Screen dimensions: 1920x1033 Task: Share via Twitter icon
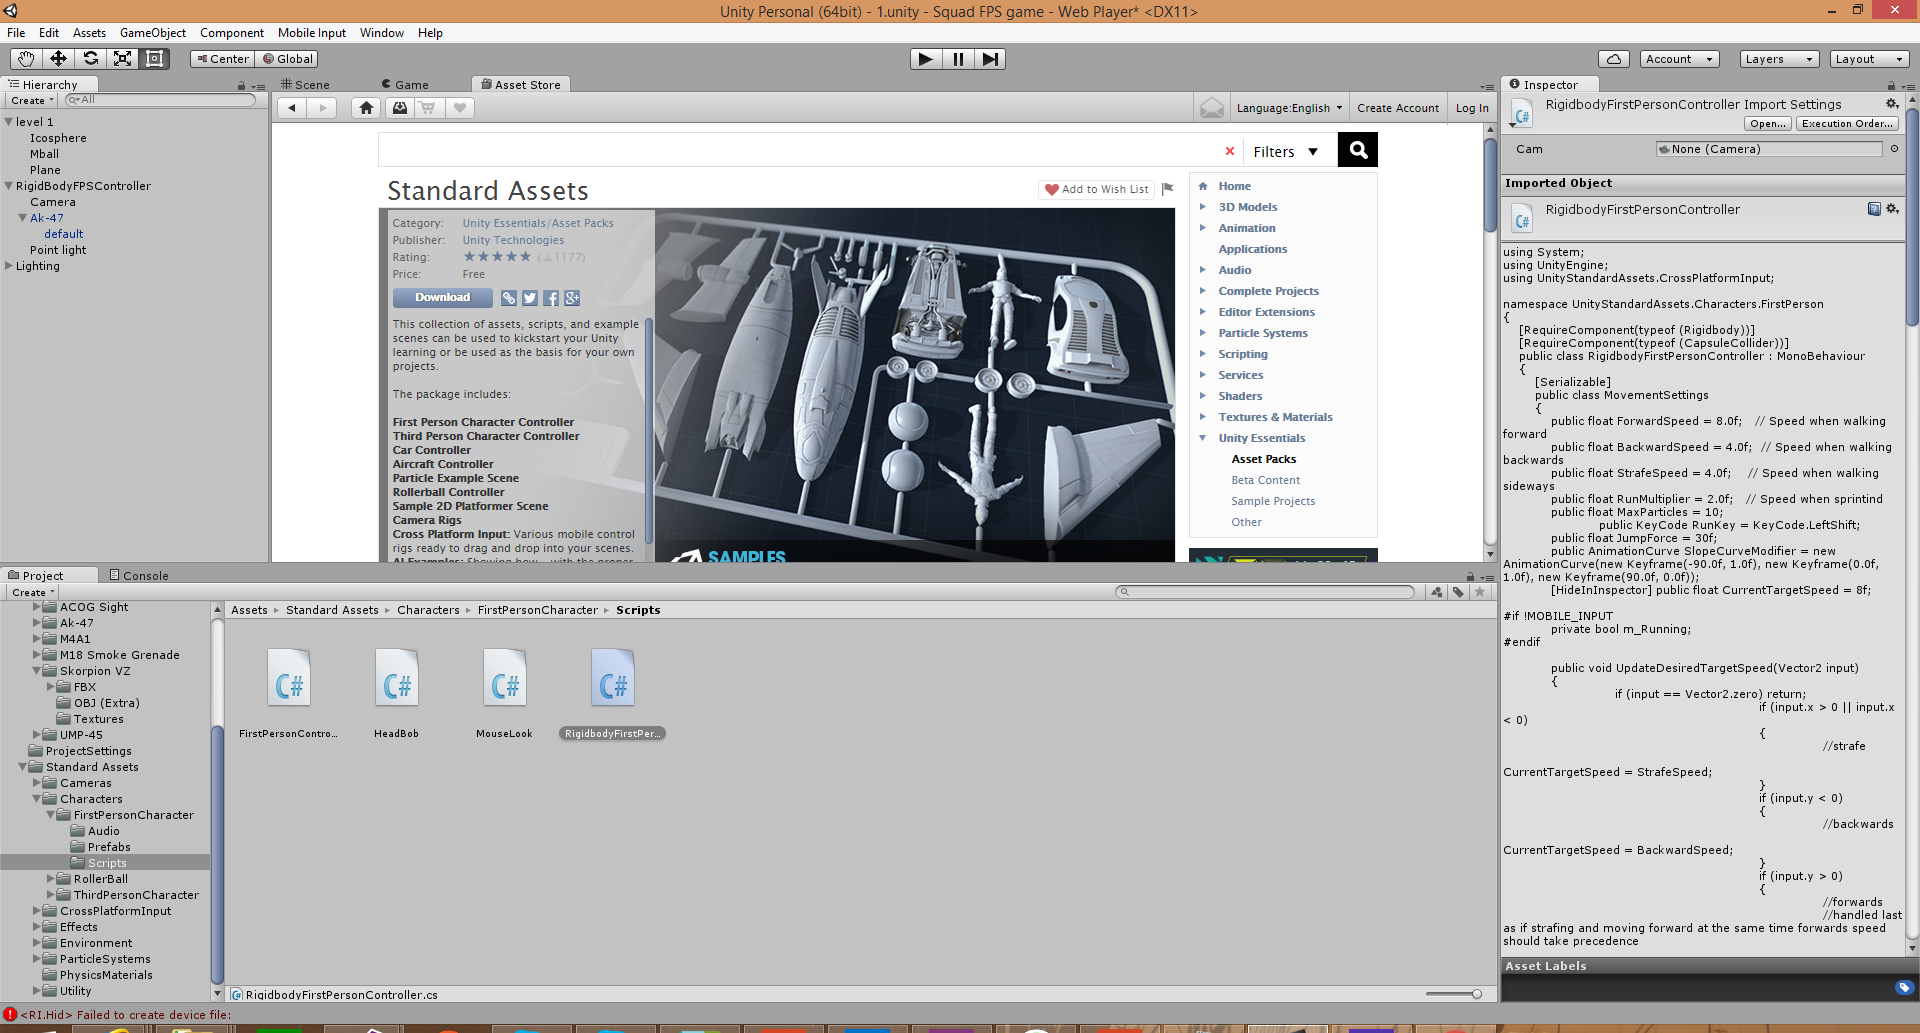530,298
